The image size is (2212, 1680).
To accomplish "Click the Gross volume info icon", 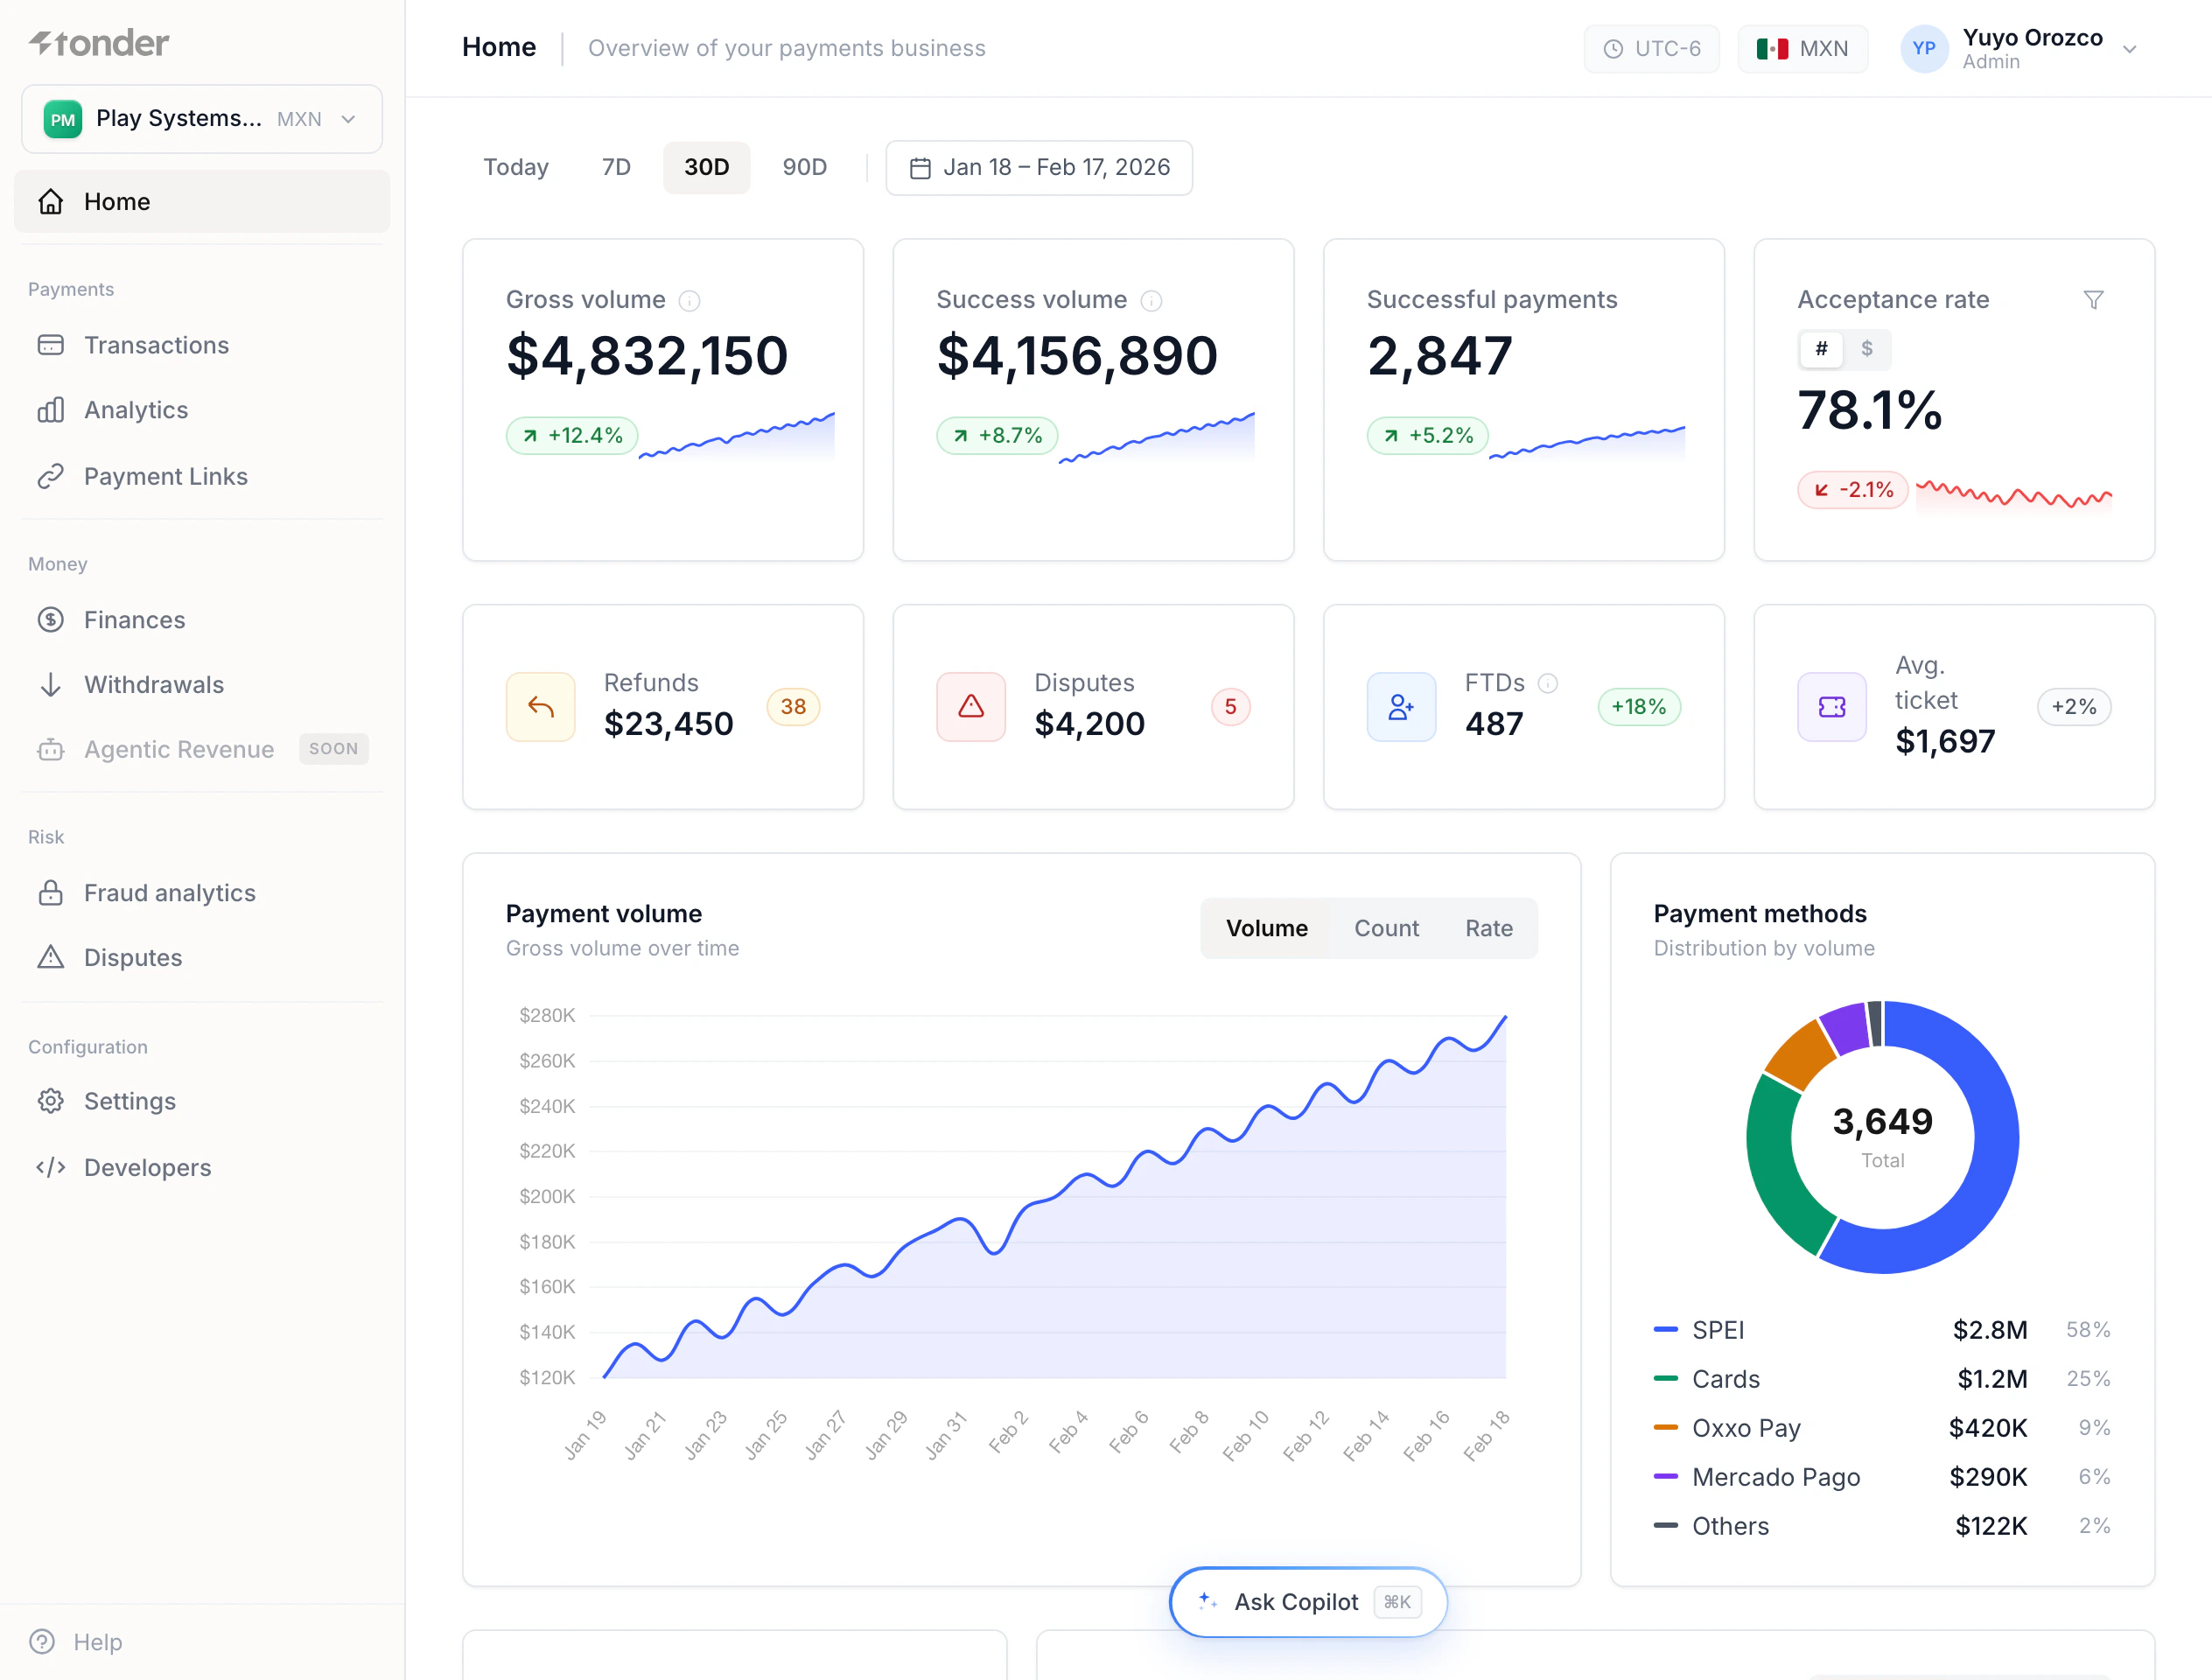I will [x=690, y=301].
